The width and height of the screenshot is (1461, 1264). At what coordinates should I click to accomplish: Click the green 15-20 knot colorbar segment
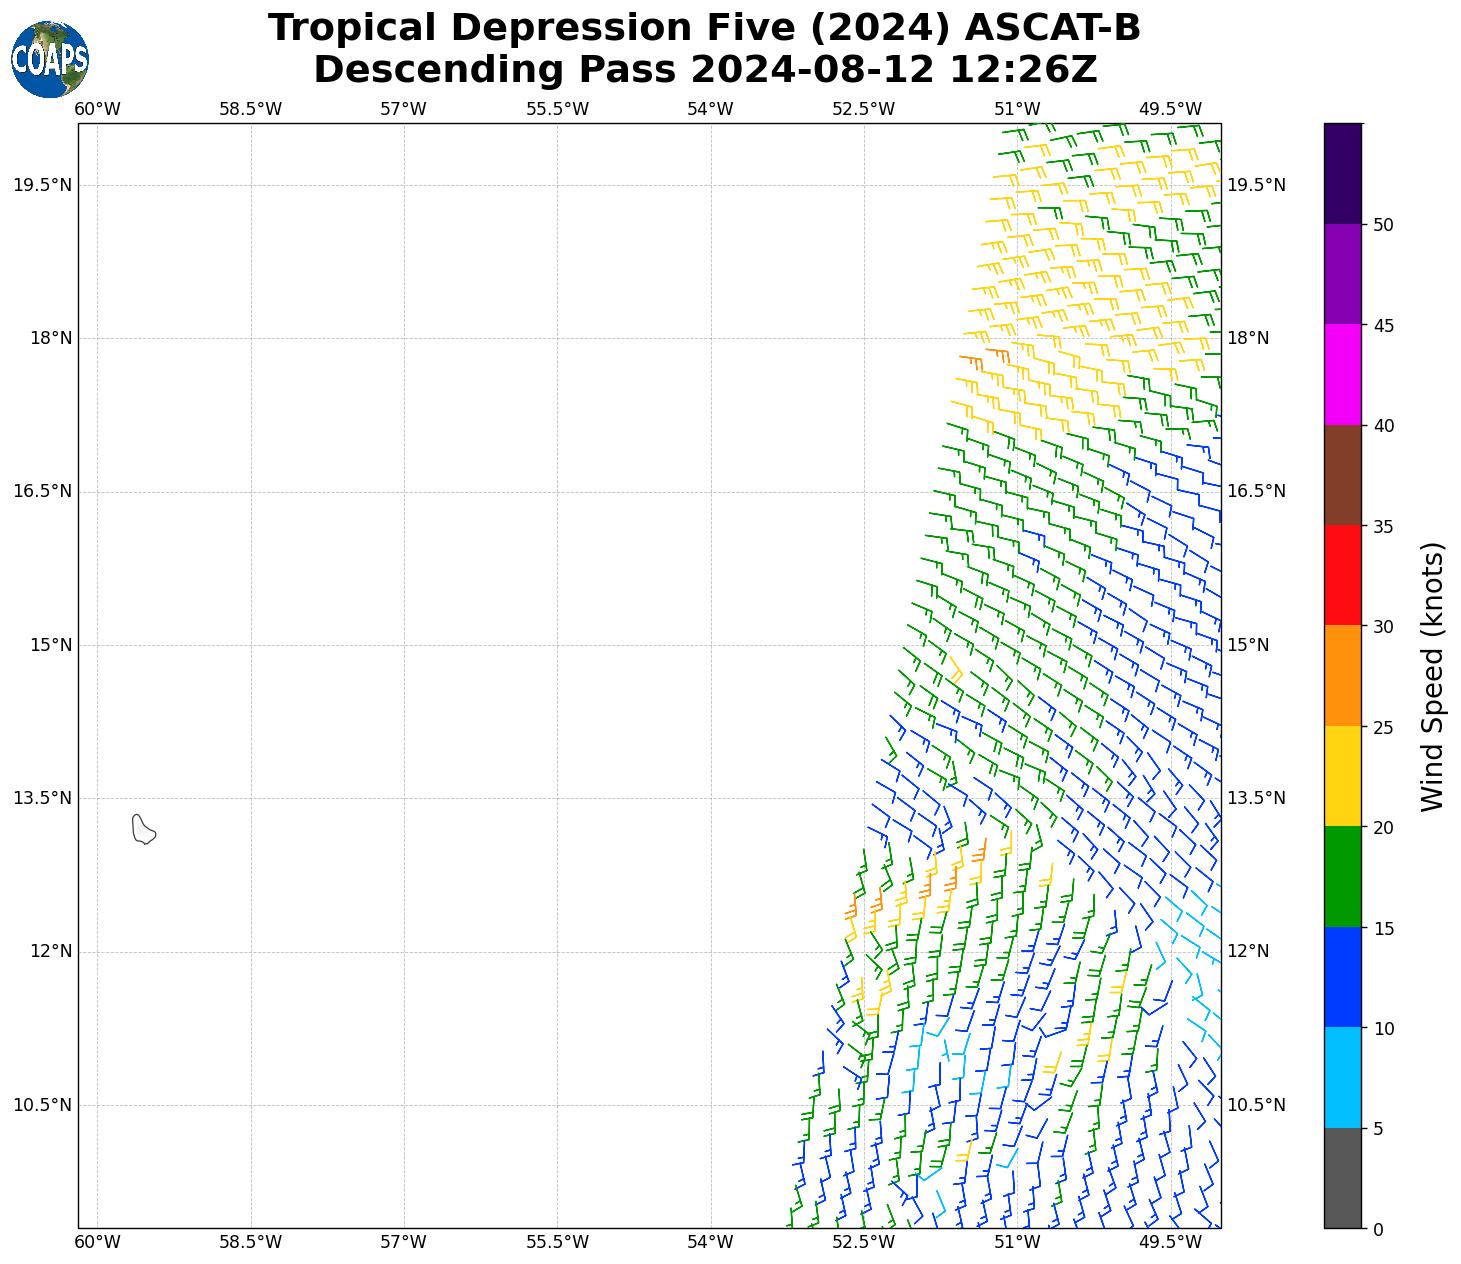pos(1342,876)
